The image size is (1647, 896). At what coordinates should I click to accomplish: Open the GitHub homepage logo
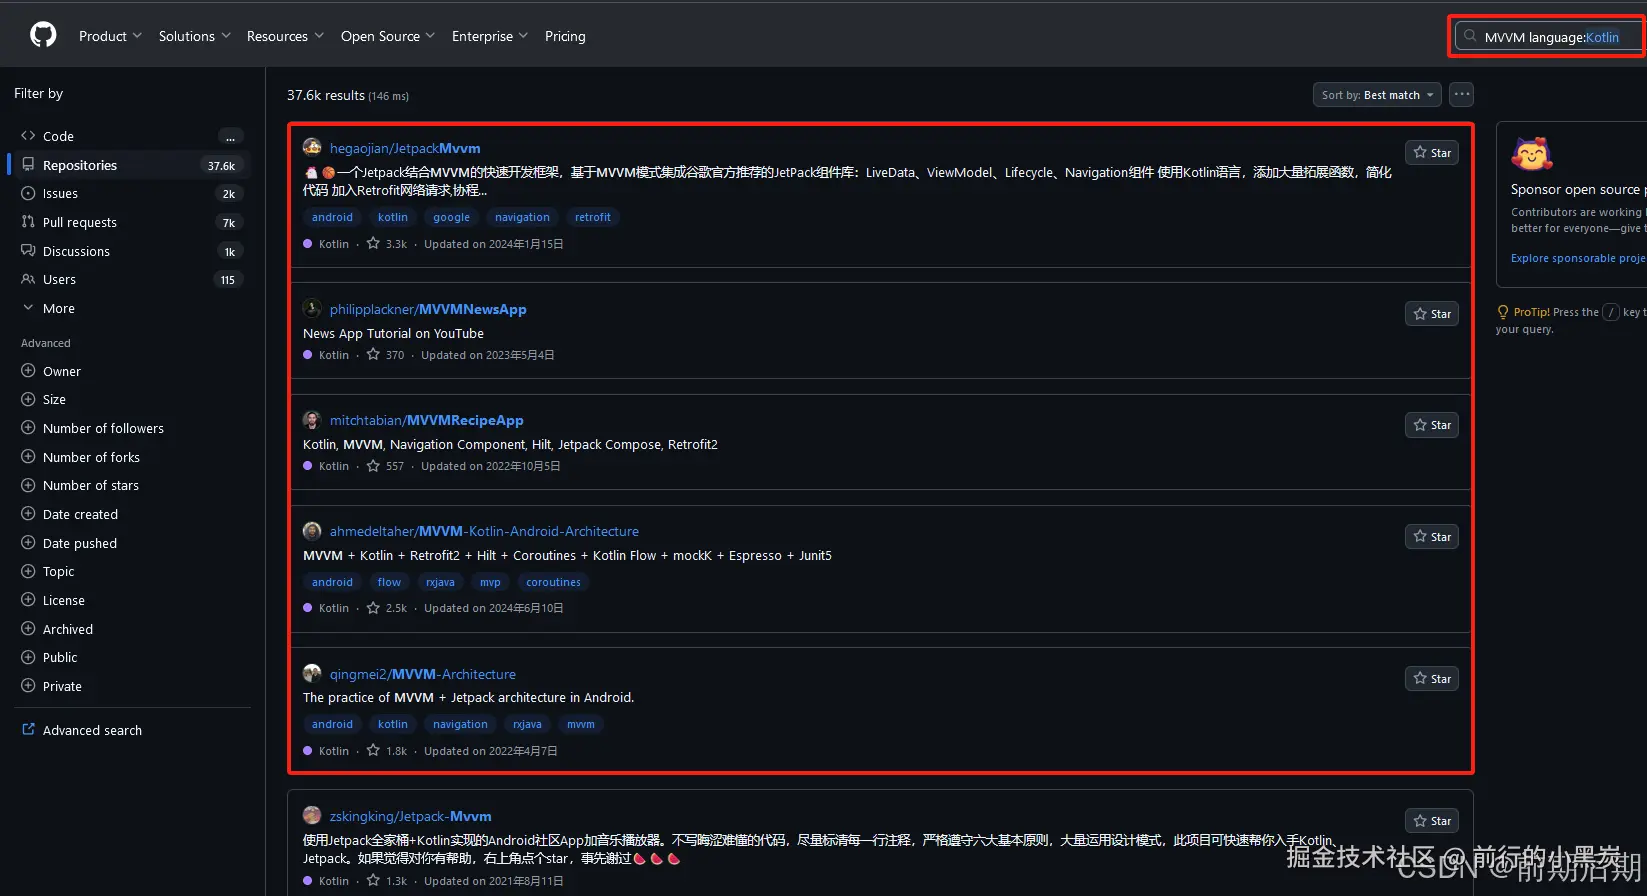click(43, 35)
